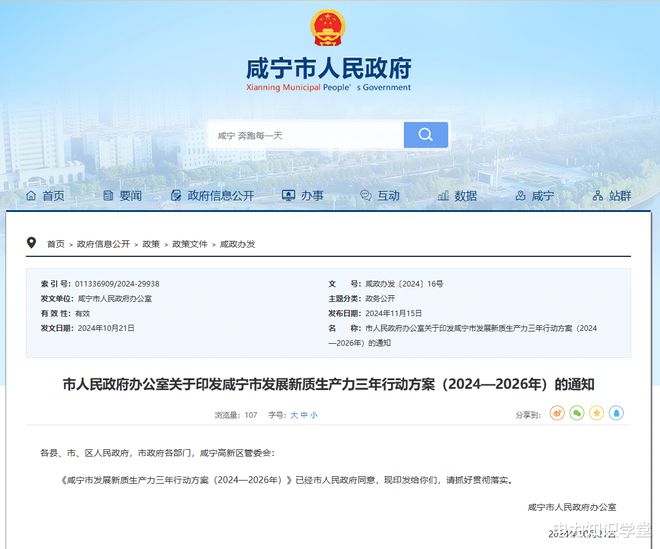
Task: Set font size to 中
Action: pyautogui.click(x=304, y=415)
